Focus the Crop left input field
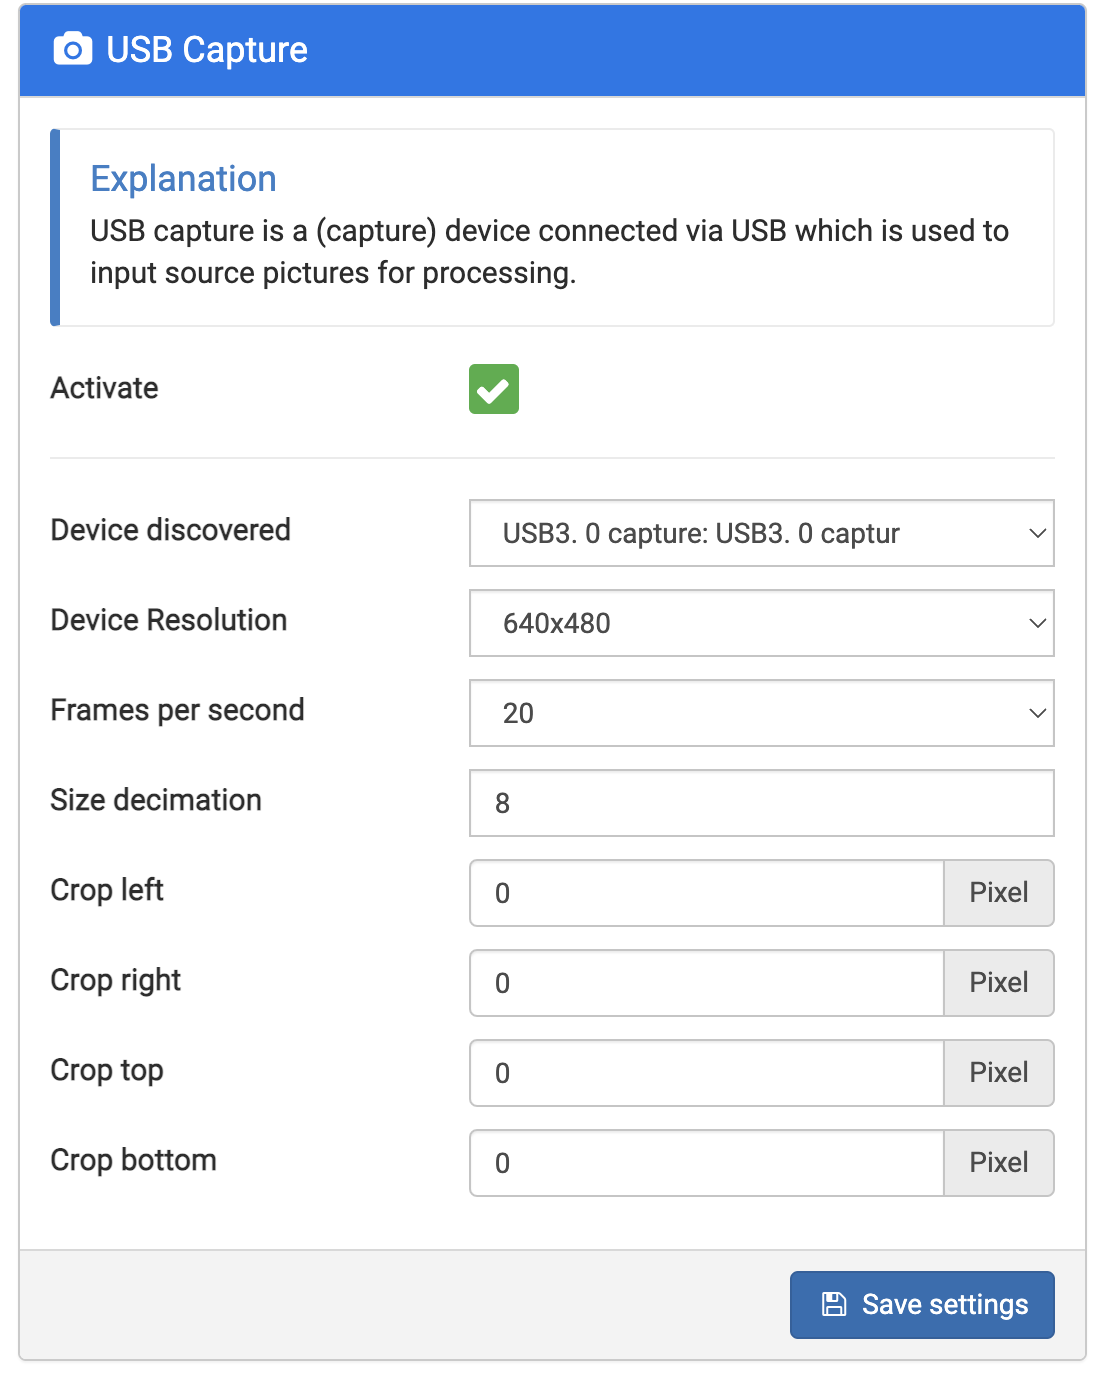Viewport: 1104px width, 1380px height. 707,893
